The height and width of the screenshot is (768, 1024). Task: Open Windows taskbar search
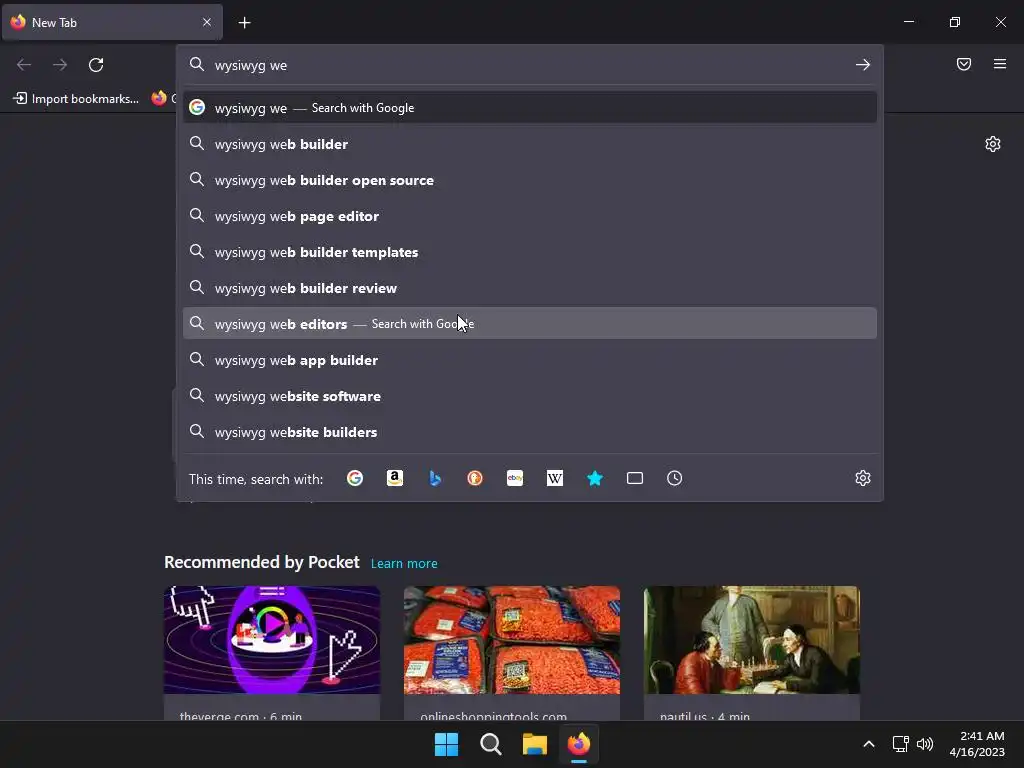490,744
